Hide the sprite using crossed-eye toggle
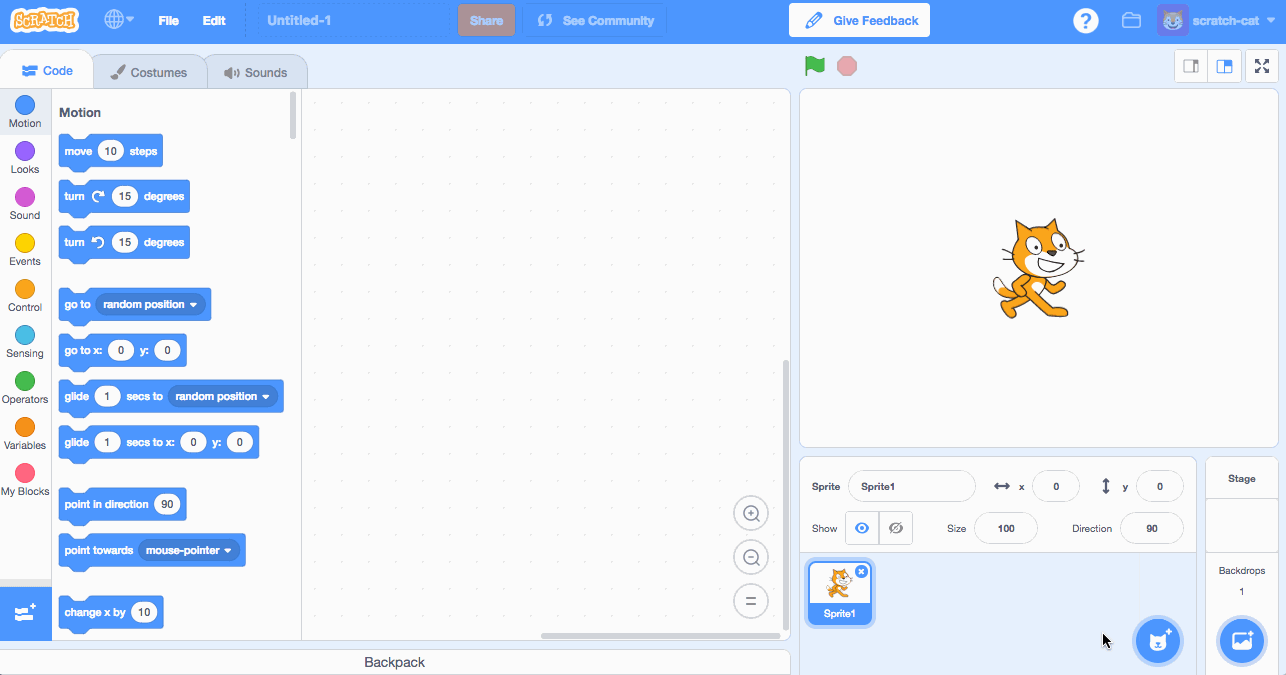This screenshot has width=1286, height=675. pyautogui.click(x=896, y=528)
